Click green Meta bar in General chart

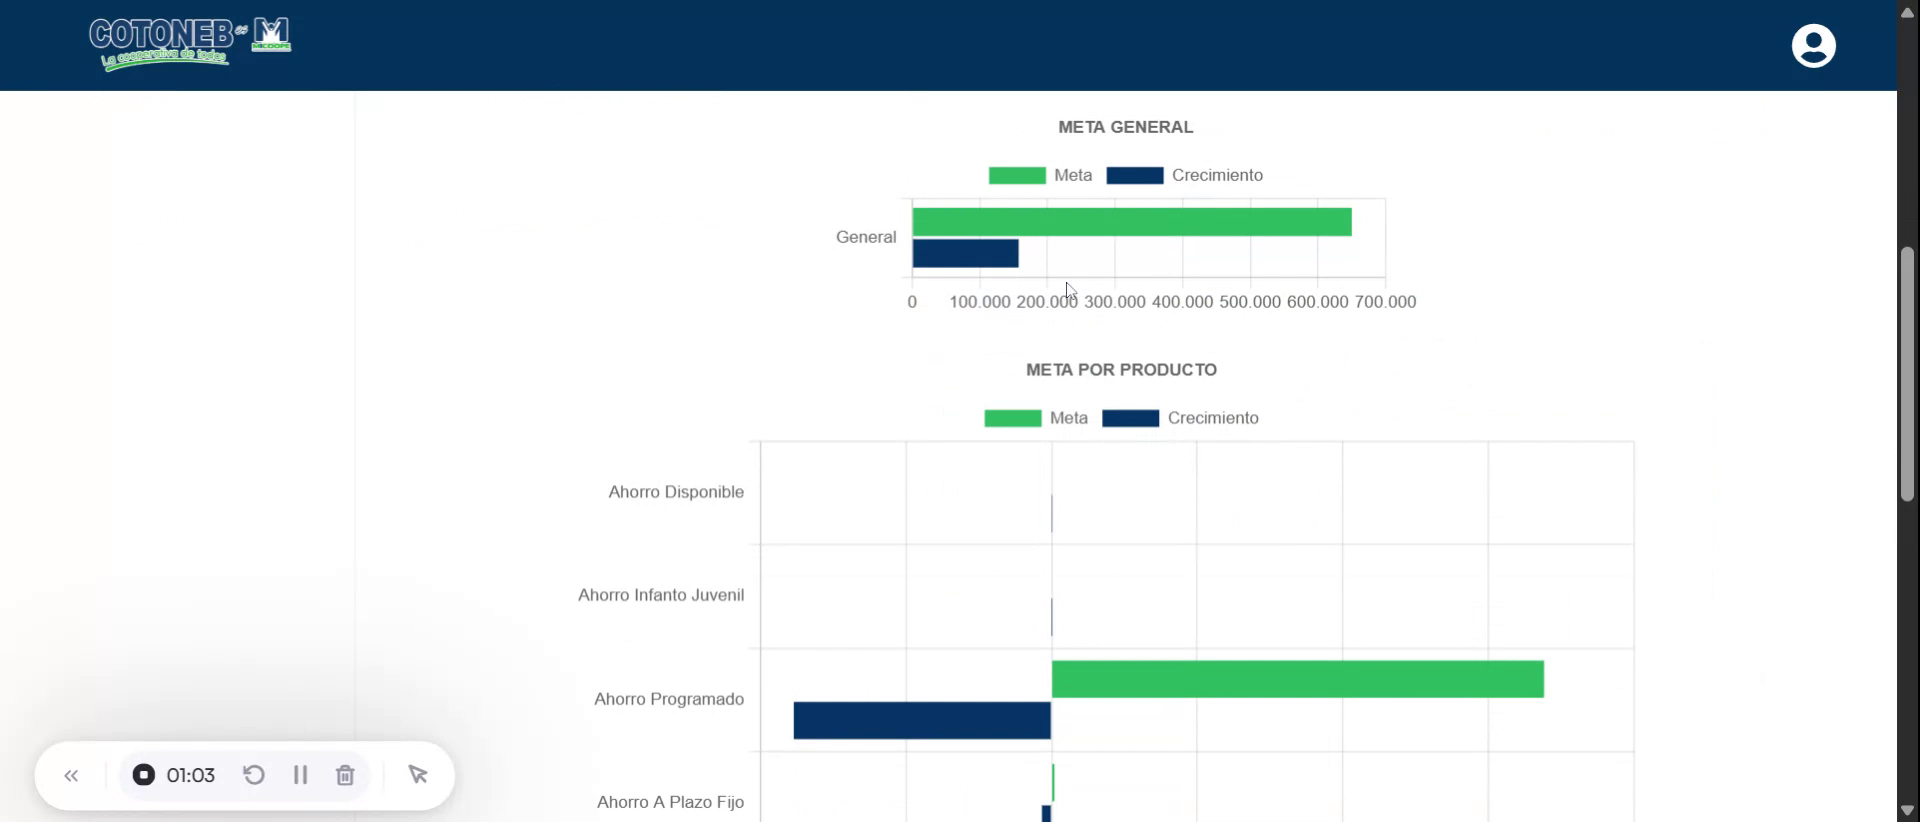click(x=1131, y=222)
